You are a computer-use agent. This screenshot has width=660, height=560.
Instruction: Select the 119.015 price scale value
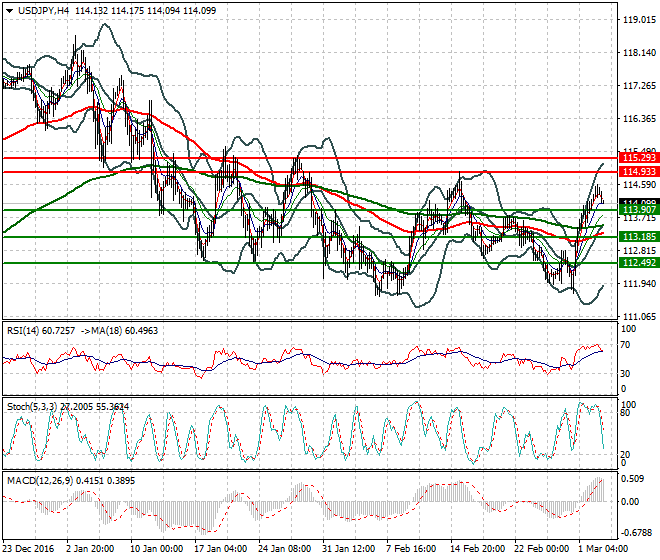[x=639, y=20]
